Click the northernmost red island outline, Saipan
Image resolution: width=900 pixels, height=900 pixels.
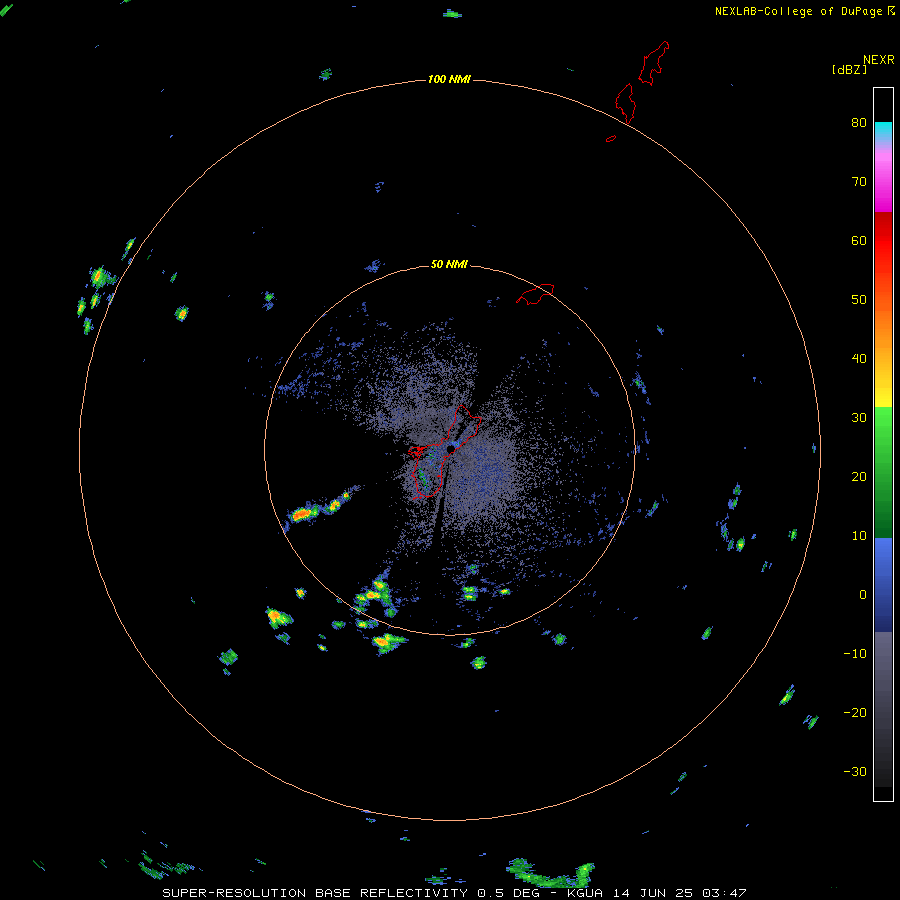tap(654, 63)
